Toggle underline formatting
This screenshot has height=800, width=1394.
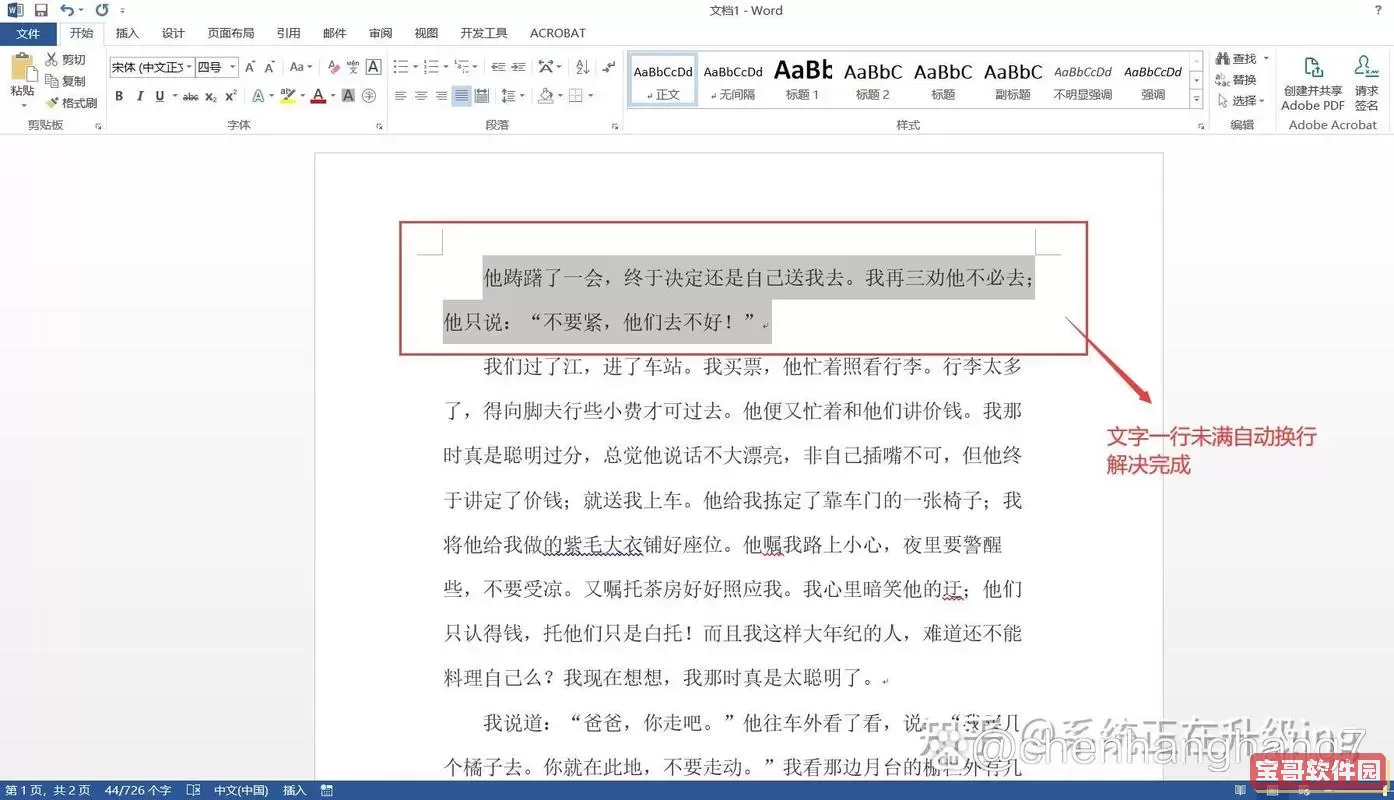coord(159,96)
